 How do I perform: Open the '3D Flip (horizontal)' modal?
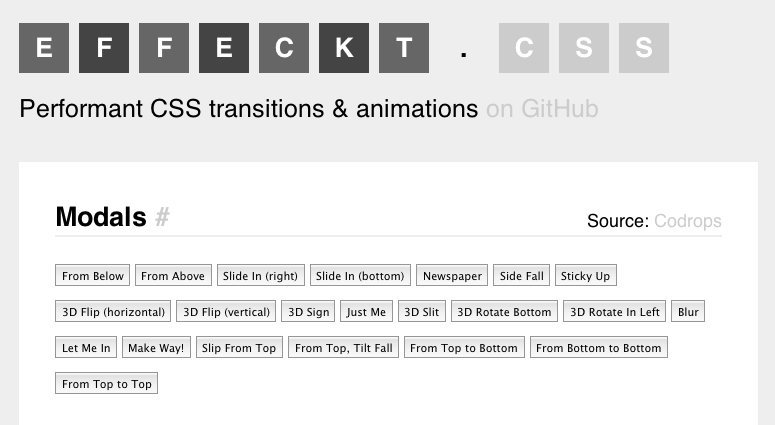[x=113, y=312]
